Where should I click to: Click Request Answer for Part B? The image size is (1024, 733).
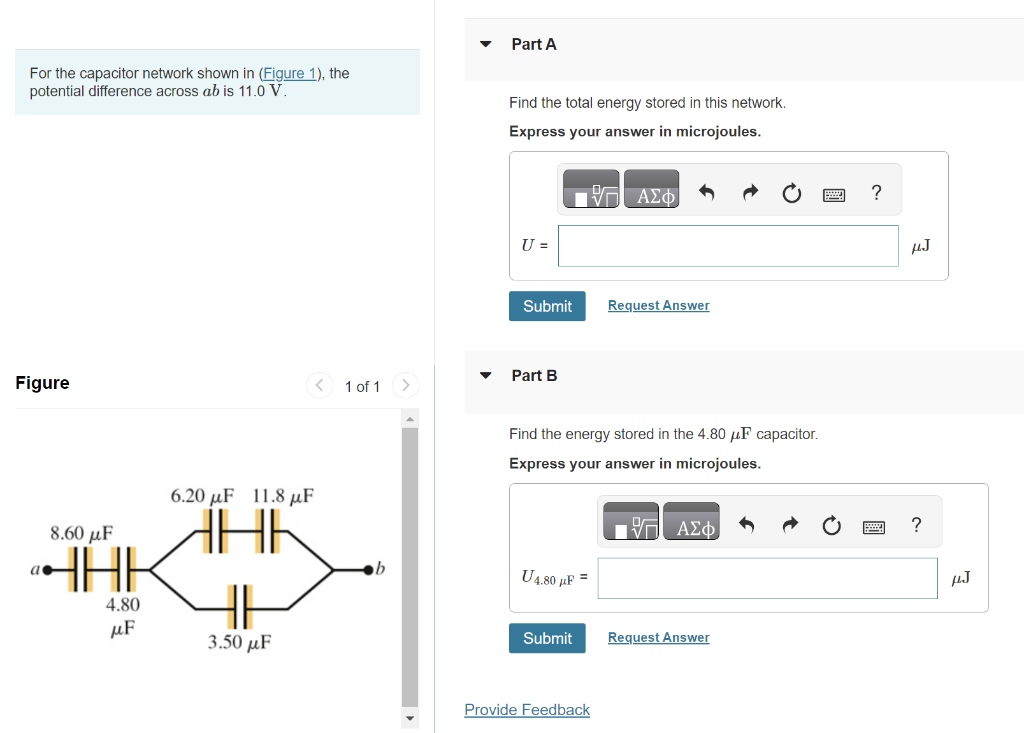coord(658,637)
